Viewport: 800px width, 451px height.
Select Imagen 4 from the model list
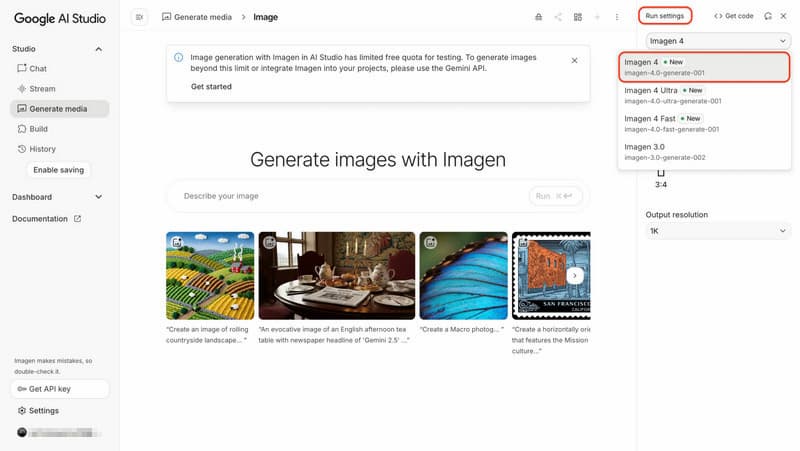(704, 67)
